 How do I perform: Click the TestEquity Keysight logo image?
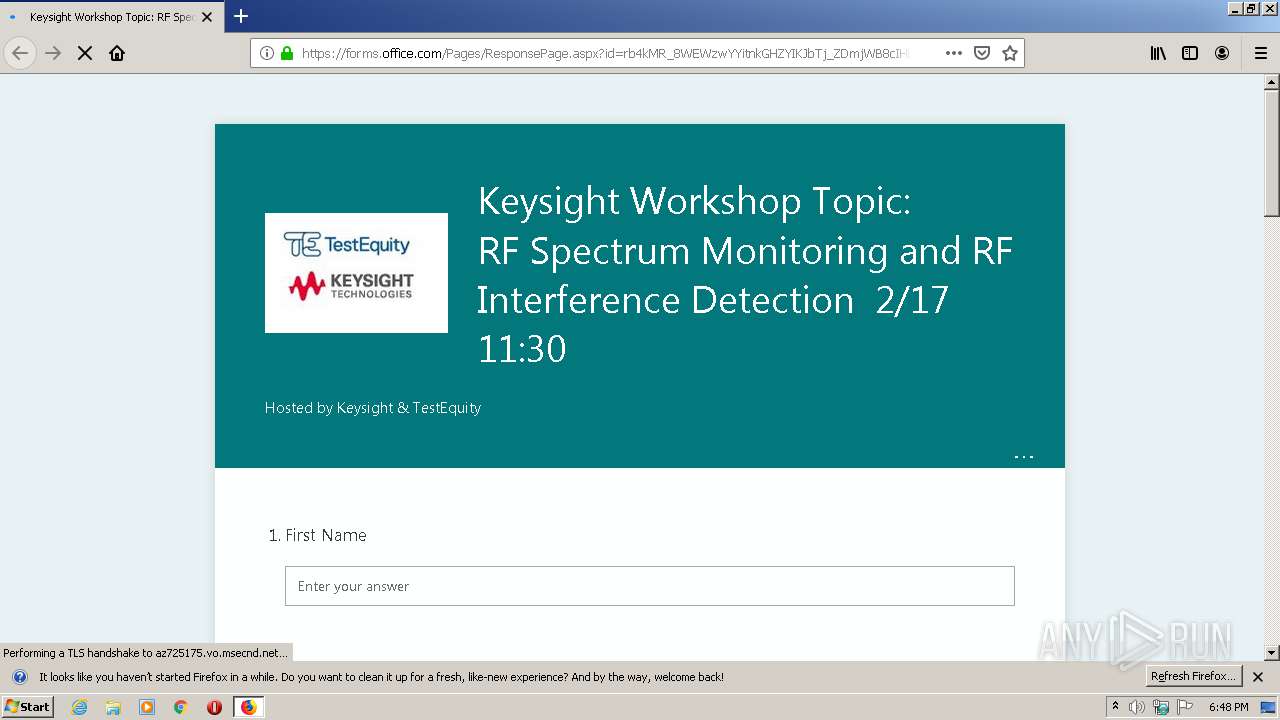(356, 273)
